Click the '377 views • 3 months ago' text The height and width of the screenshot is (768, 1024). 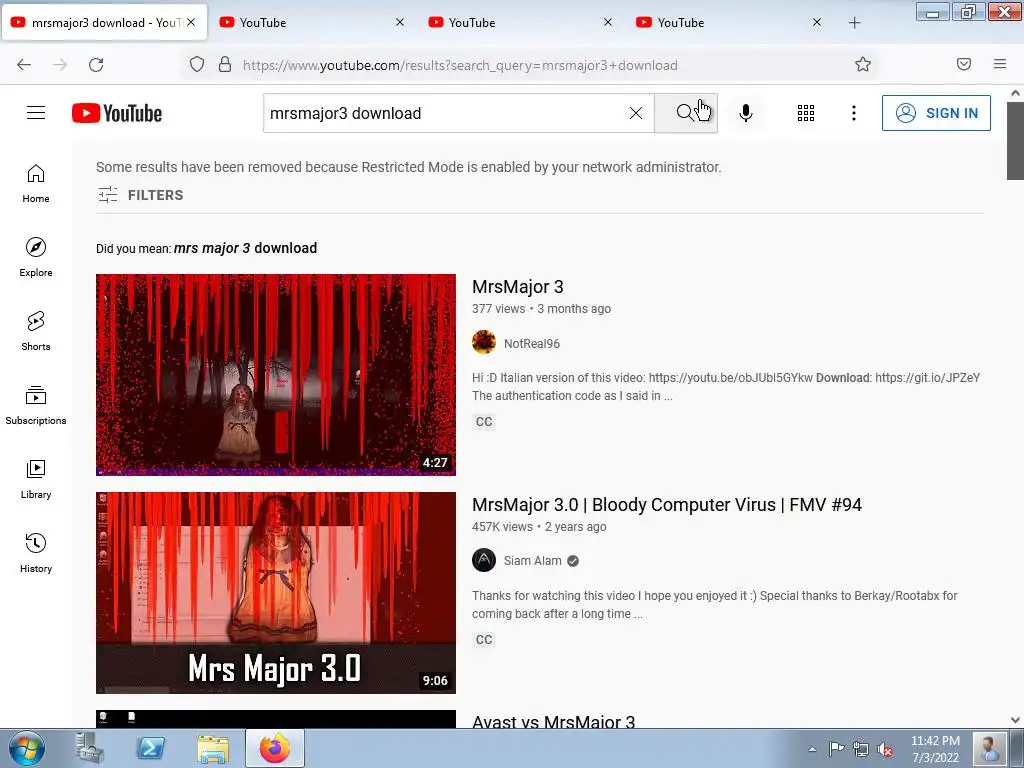coord(541,309)
